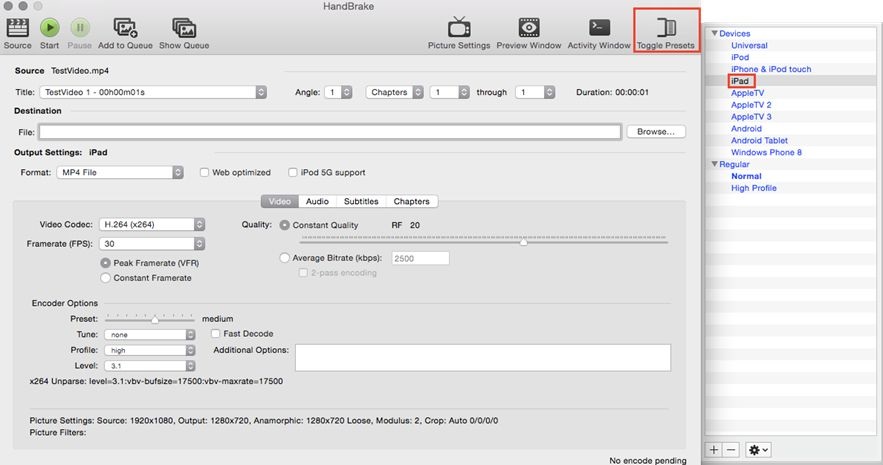Screen dimensions: 883x465
Task: Click Toggle Presets drawer icon
Action: pos(666,27)
